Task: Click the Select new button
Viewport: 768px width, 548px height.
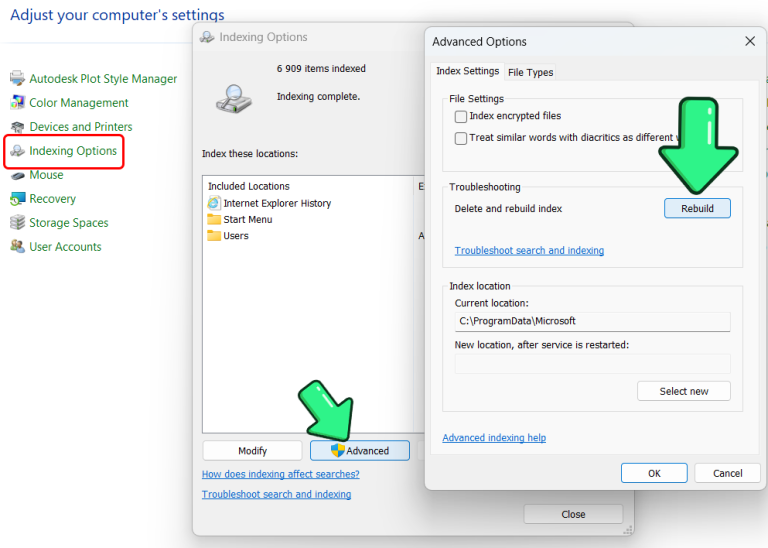Action: (x=683, y=391)
